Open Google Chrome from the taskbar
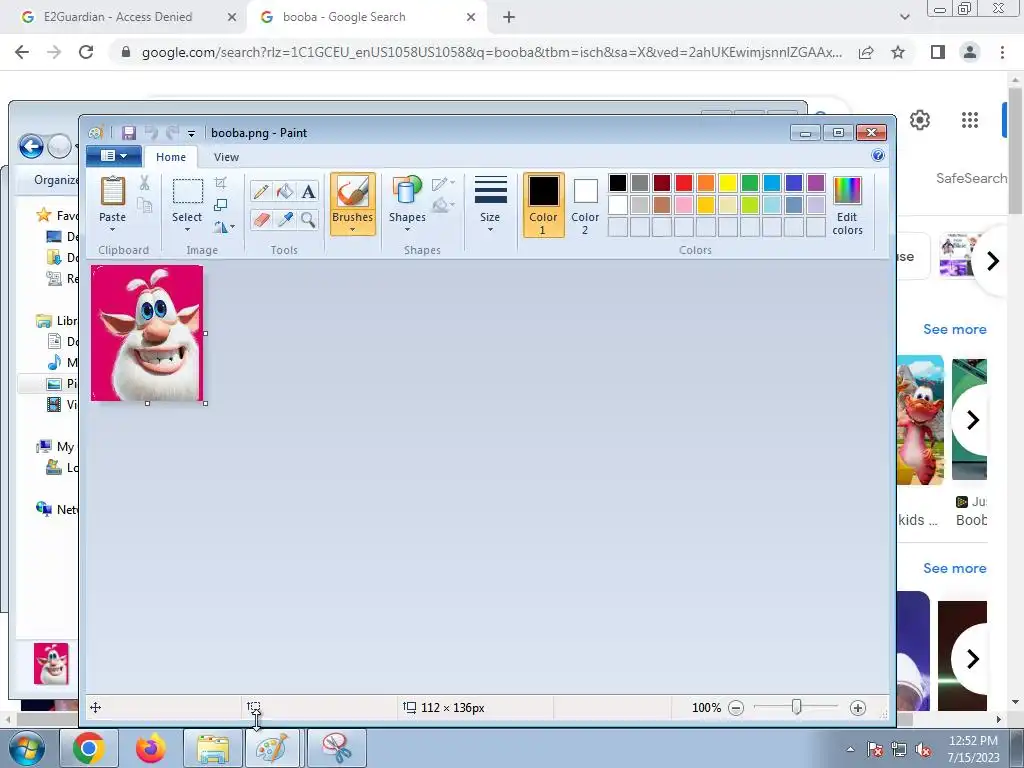1024x768 pixels. pyautogui.click(x=89, y=748)
